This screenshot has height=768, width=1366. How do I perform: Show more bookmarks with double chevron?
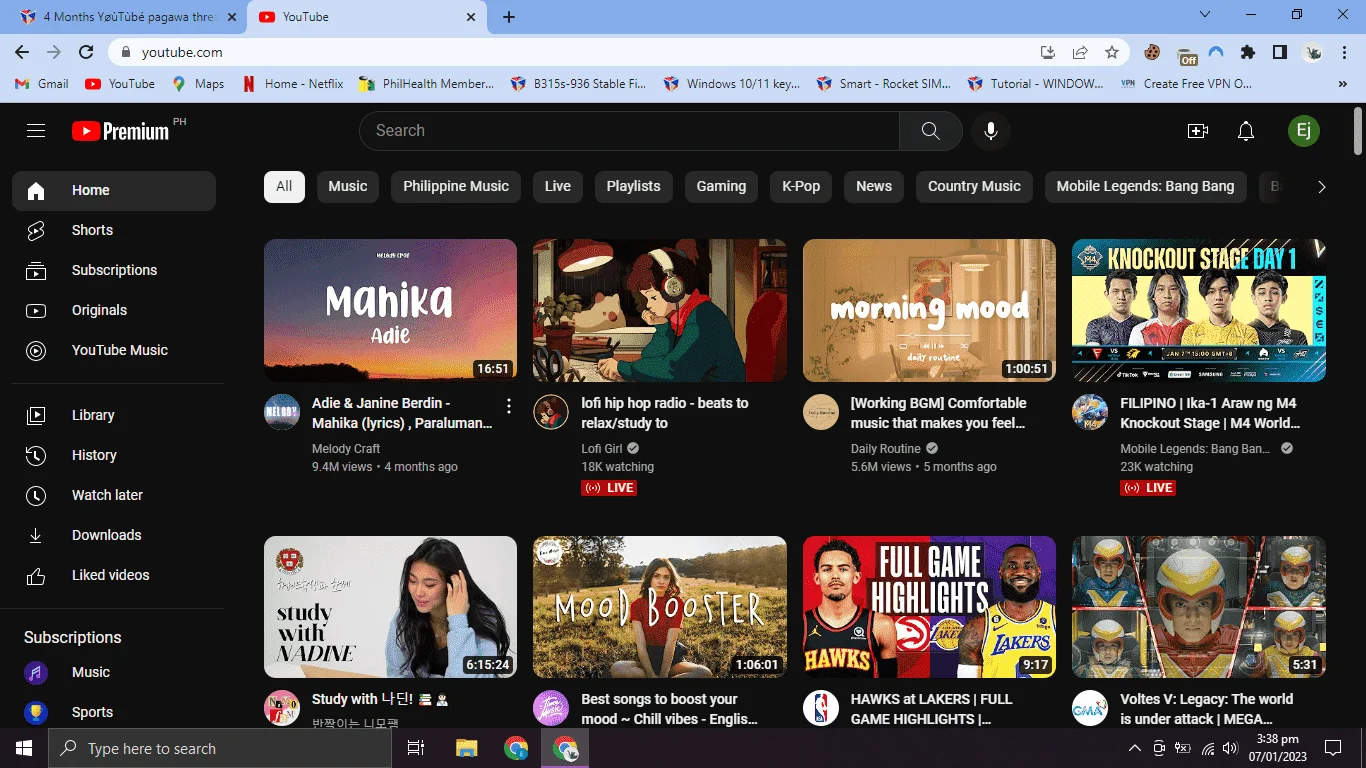tap(1342, 84)
